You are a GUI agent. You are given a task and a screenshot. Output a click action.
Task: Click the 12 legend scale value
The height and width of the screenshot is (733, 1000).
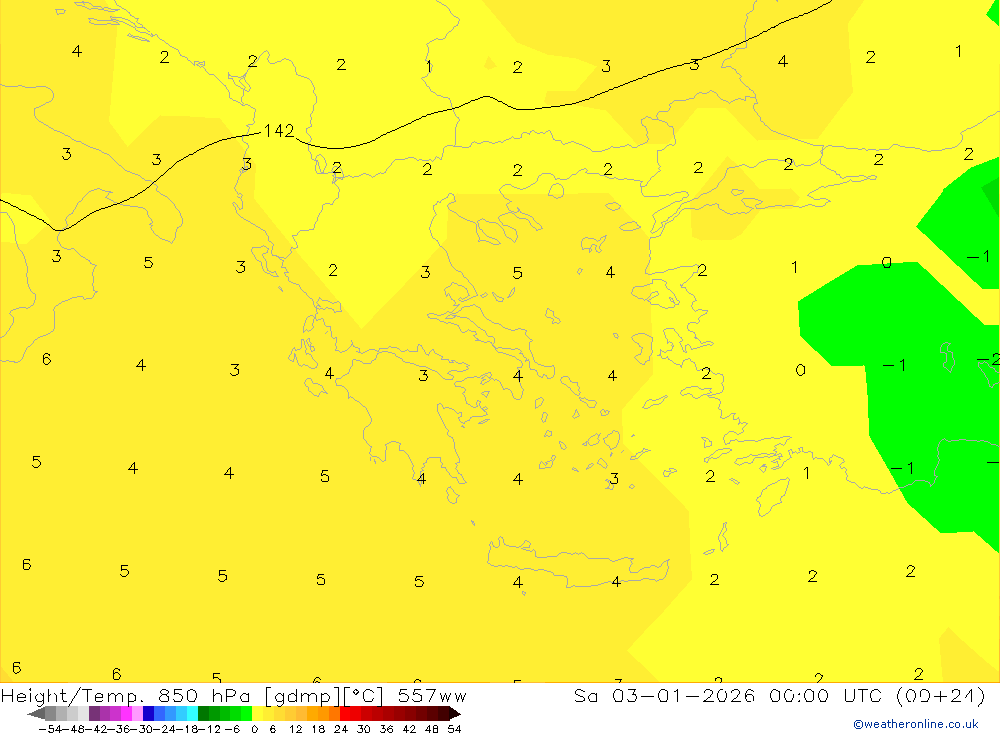[x=295, y=729]
